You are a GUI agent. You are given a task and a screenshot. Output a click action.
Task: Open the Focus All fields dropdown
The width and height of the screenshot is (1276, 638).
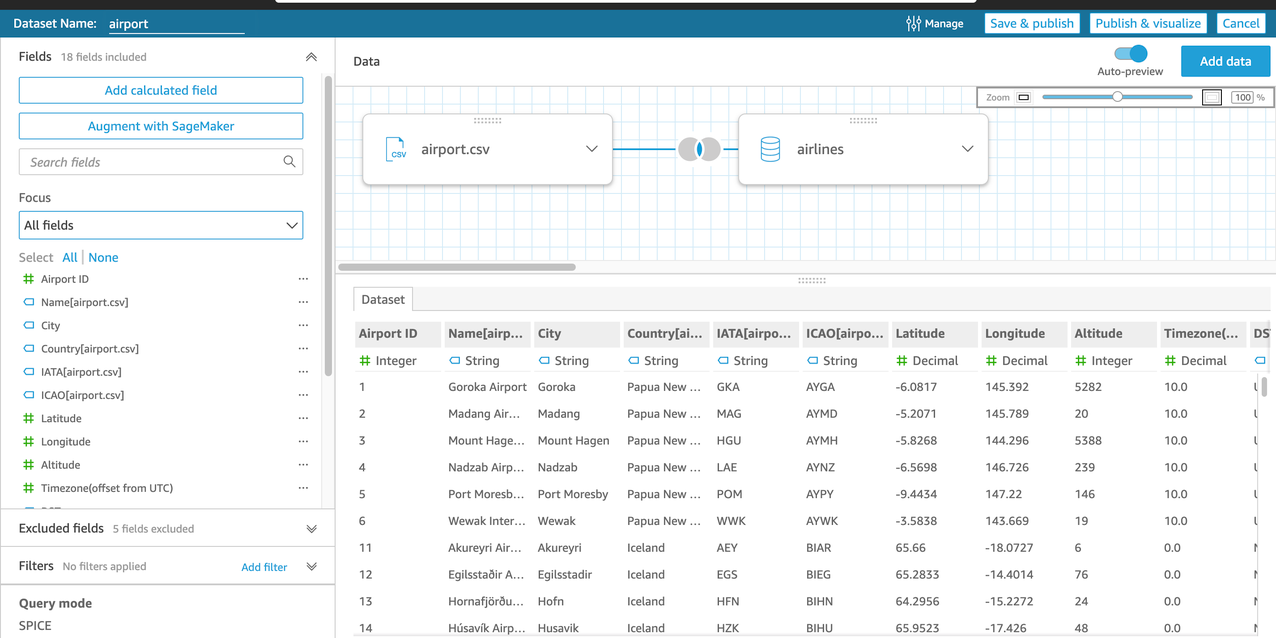161,225
